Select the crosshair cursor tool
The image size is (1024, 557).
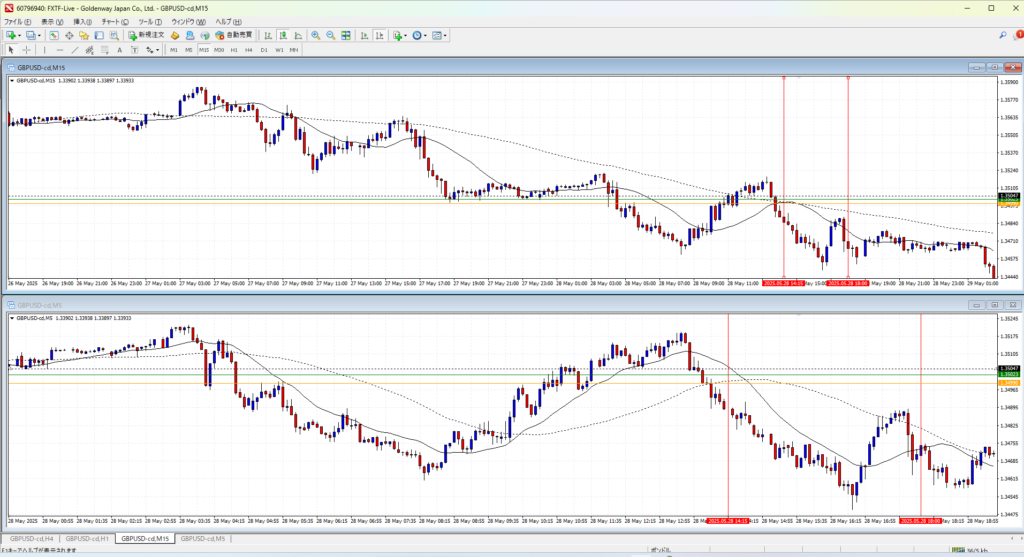[x=26, y=49]
